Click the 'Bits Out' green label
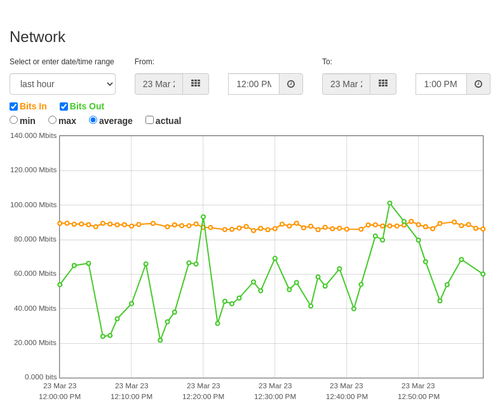The height and width of the screenshot is (403, 500). click(87, 106)
